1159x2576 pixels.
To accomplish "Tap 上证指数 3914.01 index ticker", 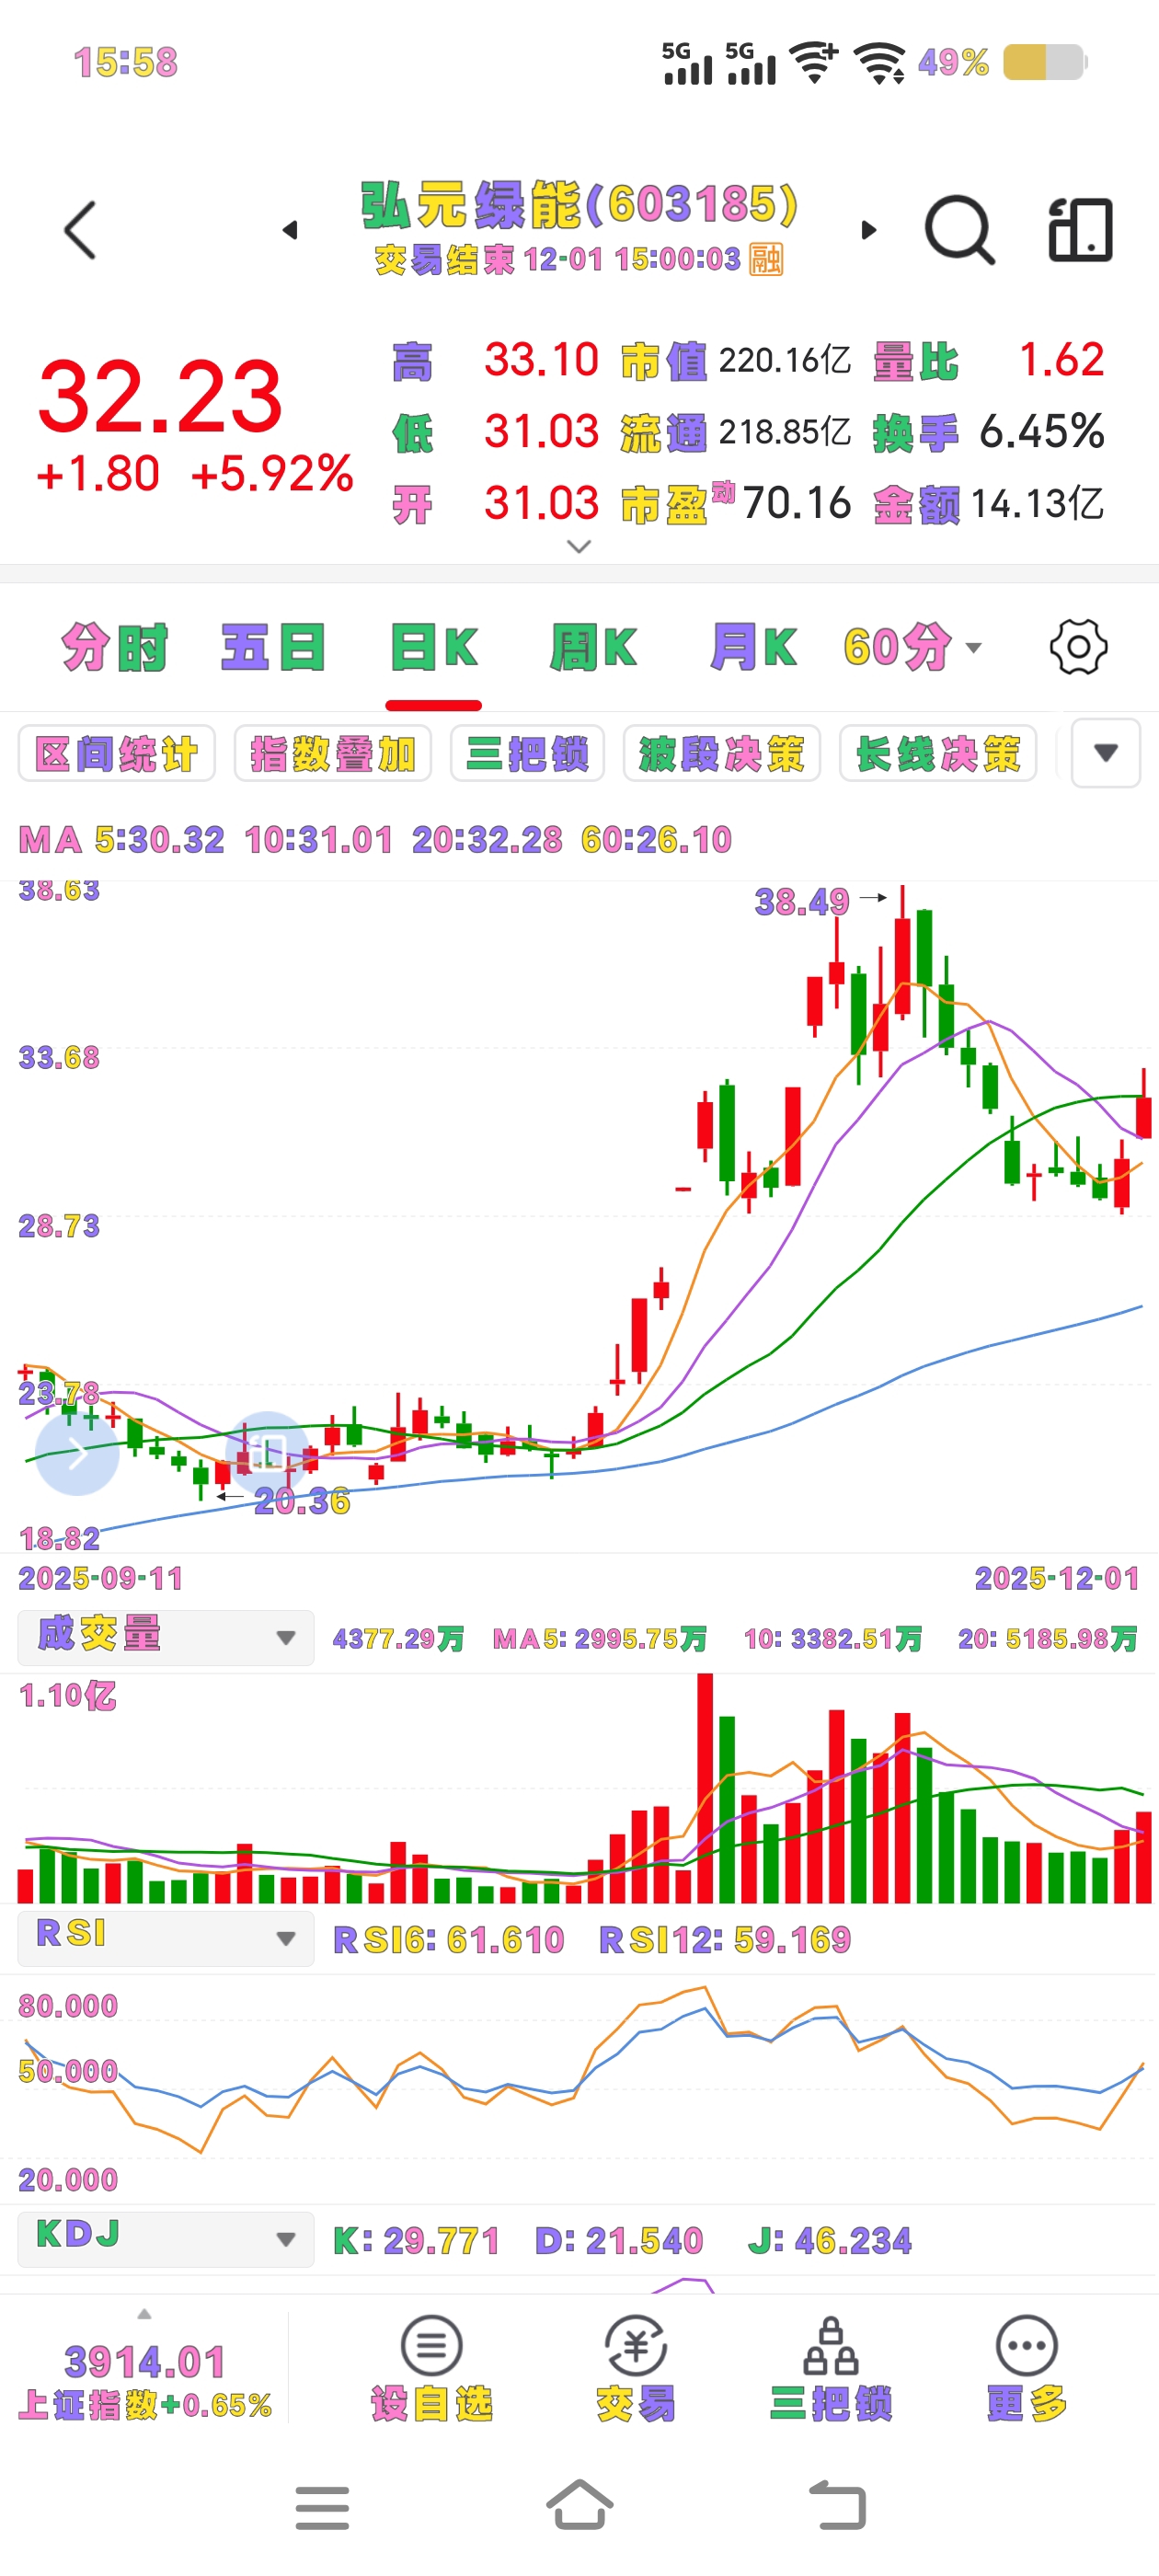I will pyautogui.click(x=145, y=2382).
